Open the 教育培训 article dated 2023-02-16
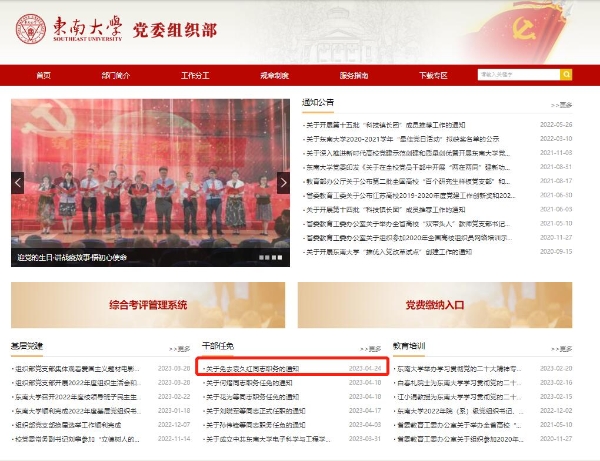The width and height of the screenshot is (600, 461). (459, 383)
